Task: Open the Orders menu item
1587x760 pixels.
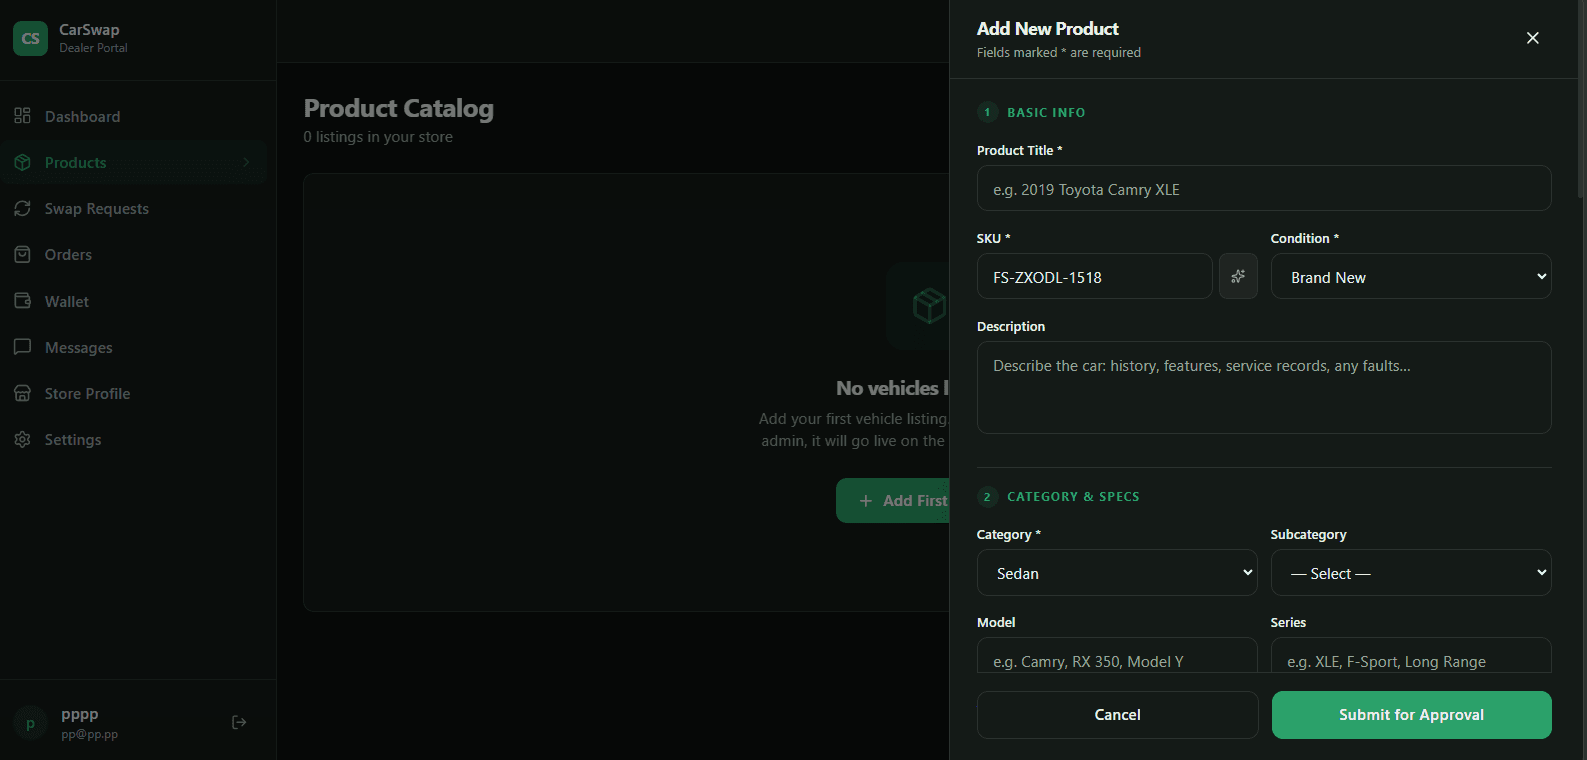Action: pyautogui.click(x=134, y=254)
